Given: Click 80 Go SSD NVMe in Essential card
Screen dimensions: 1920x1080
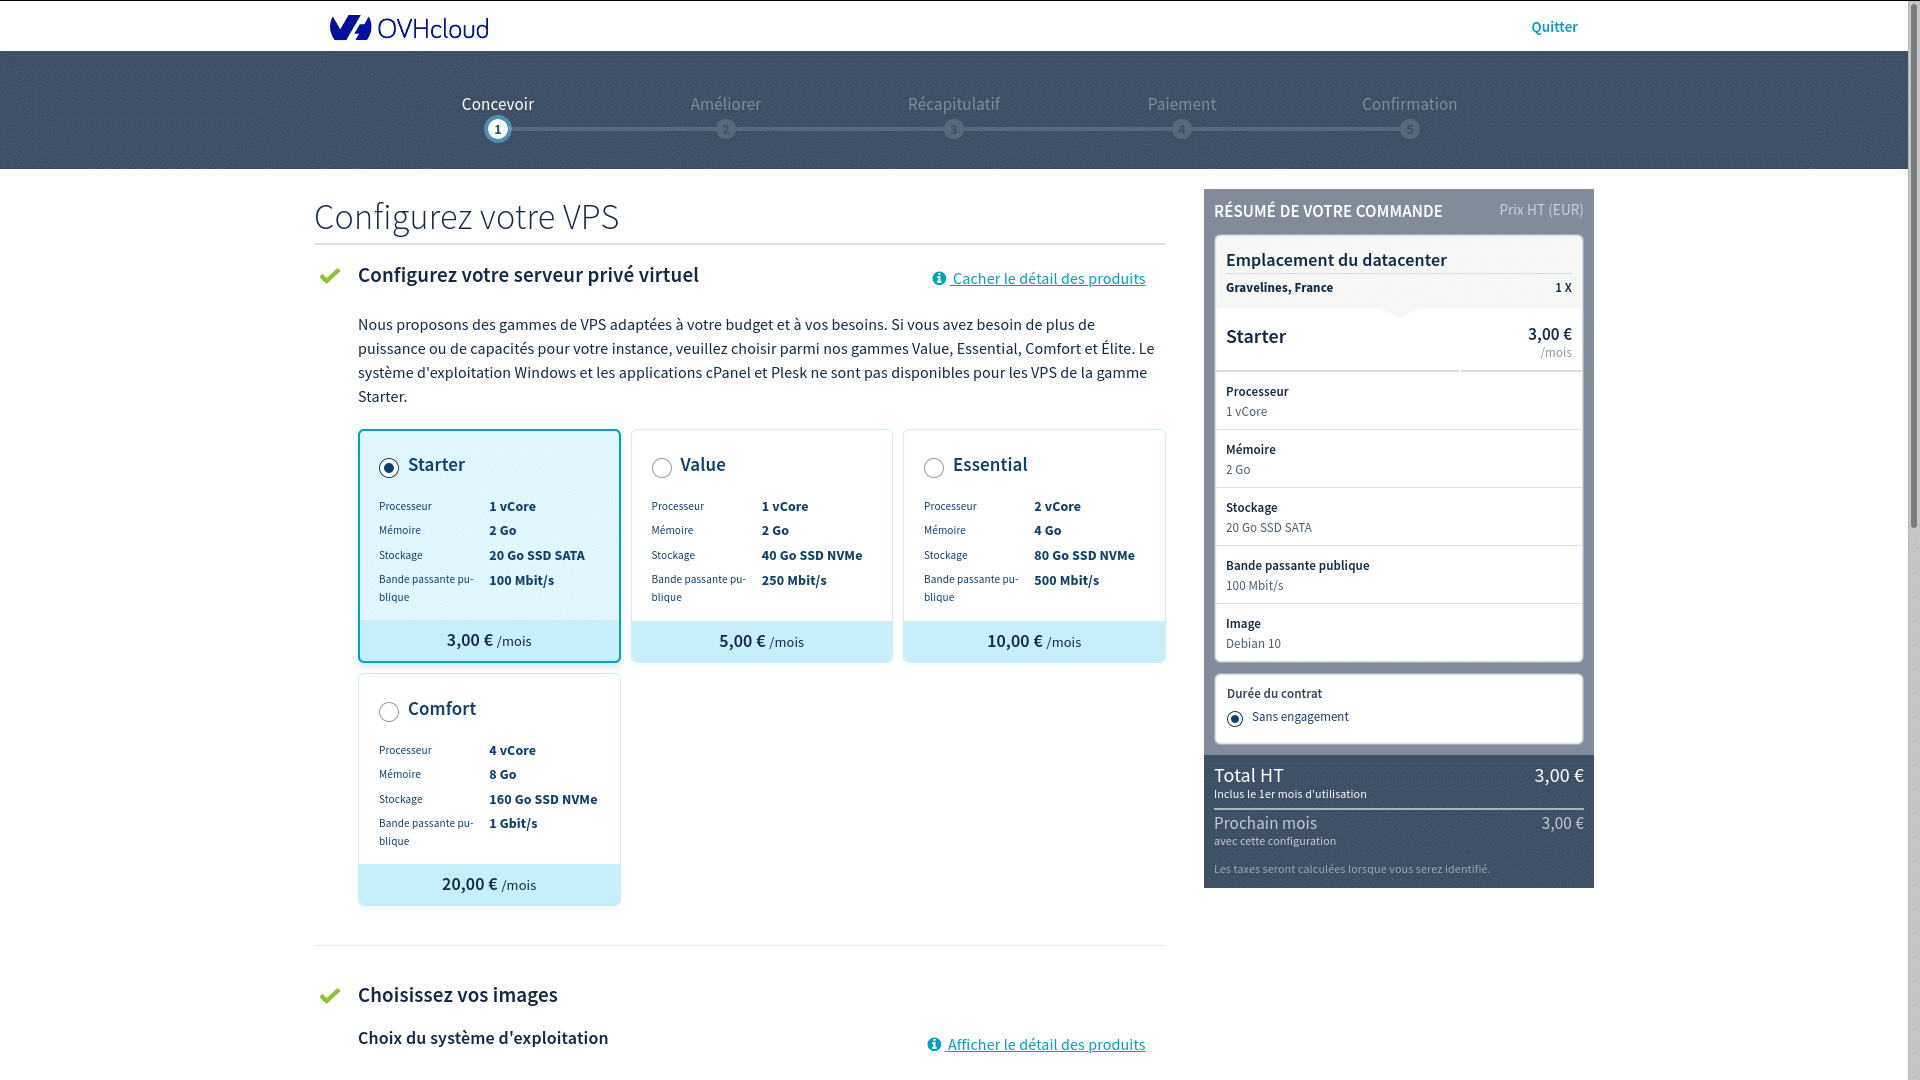Looking at the screenshot, I should (1084, 556).
